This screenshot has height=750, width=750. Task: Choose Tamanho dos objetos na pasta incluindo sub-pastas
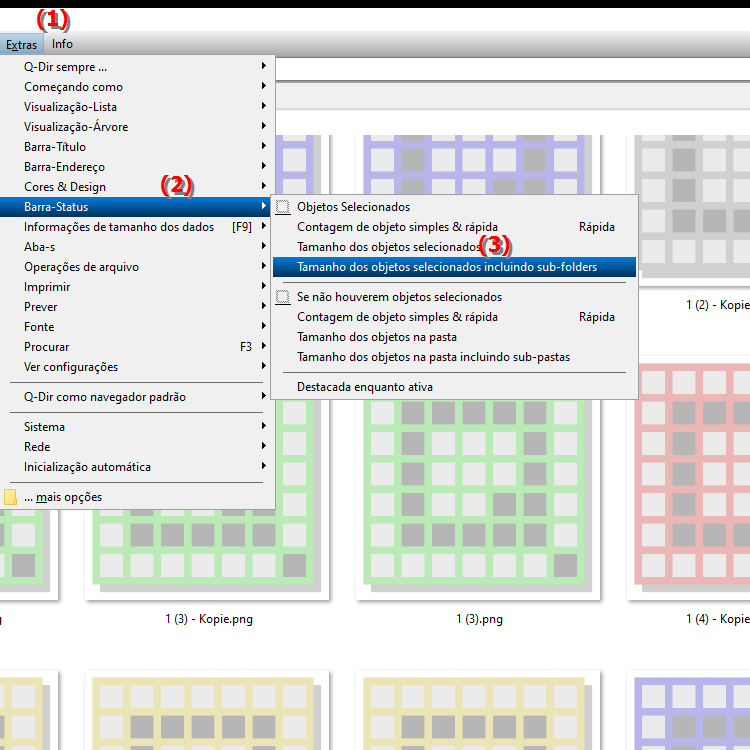coord(433,357)
